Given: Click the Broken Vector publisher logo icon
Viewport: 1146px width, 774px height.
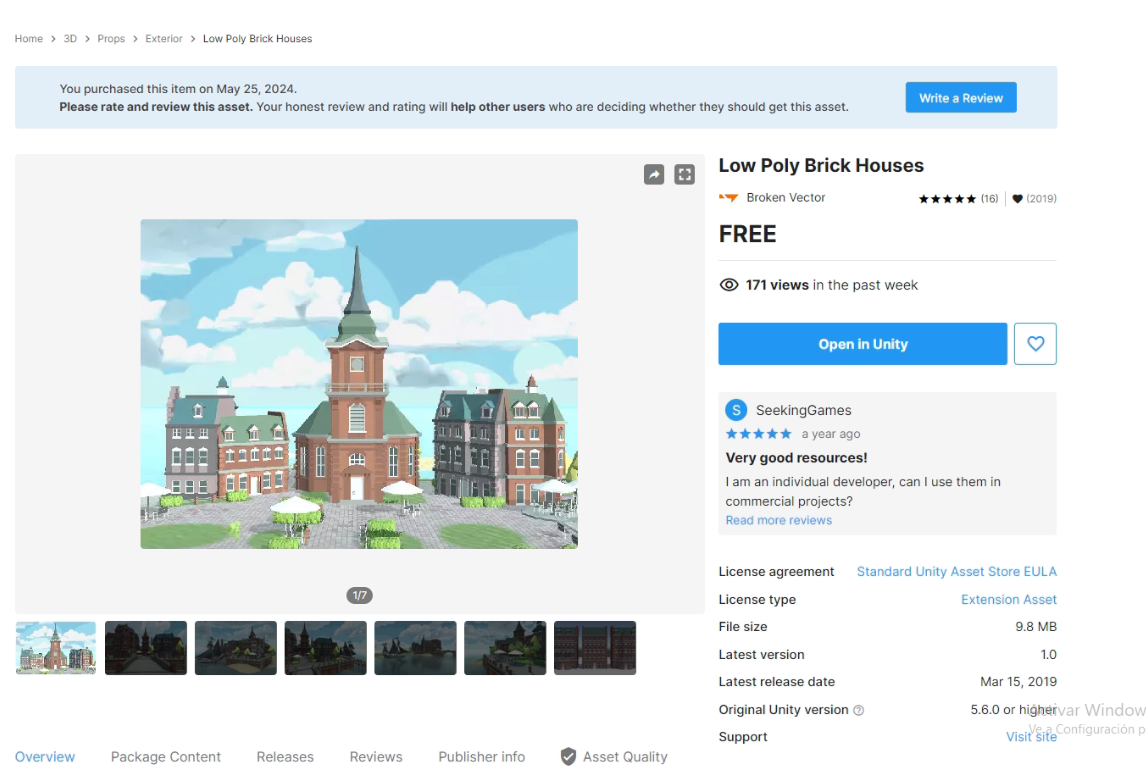Looking at the screenshot, I should click(729, 197).
